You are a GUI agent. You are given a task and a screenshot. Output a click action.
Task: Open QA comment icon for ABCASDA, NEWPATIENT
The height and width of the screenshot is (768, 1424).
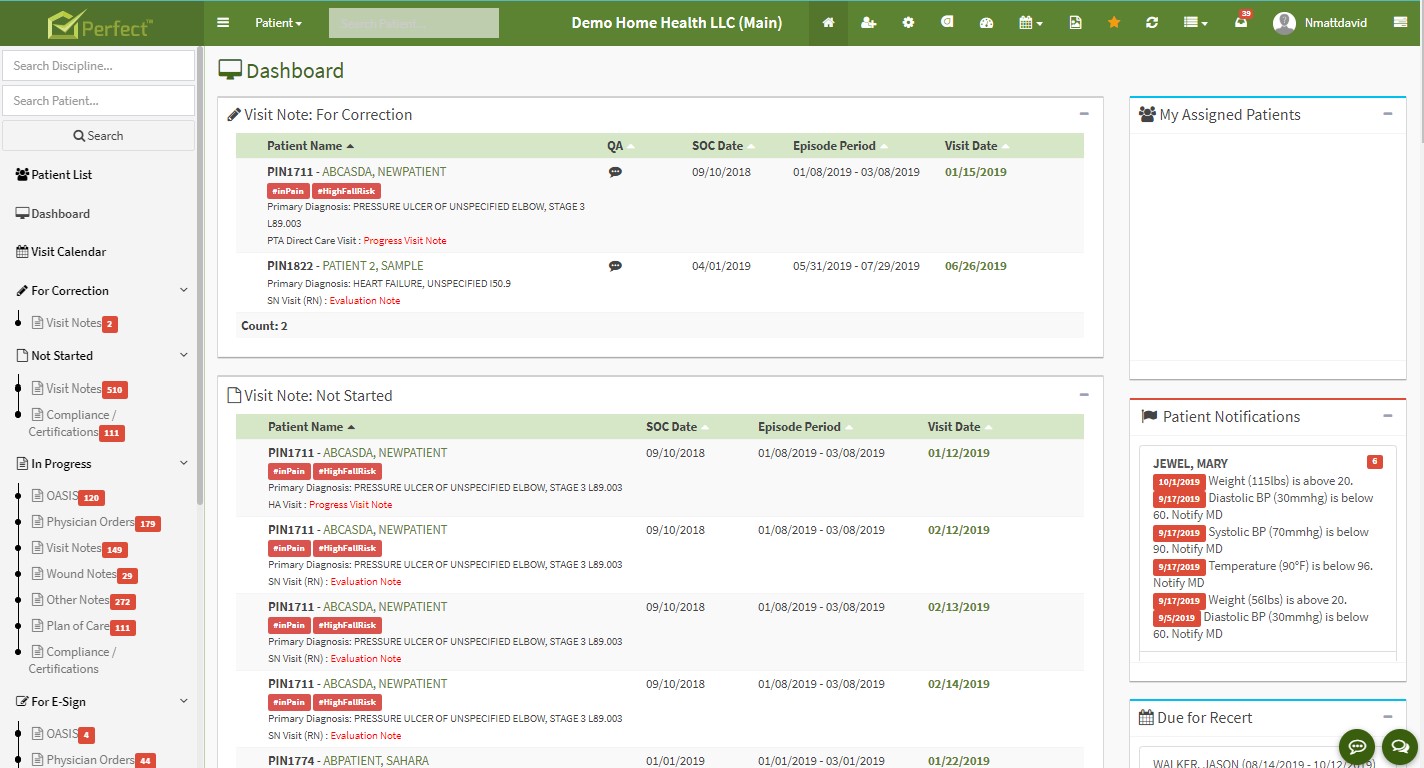615,172
